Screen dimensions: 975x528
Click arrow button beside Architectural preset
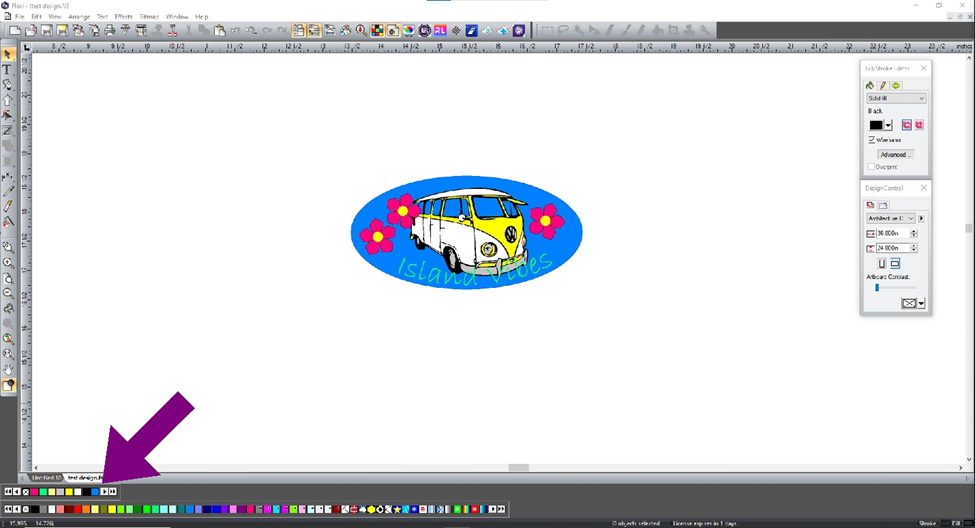pos(922,218)
